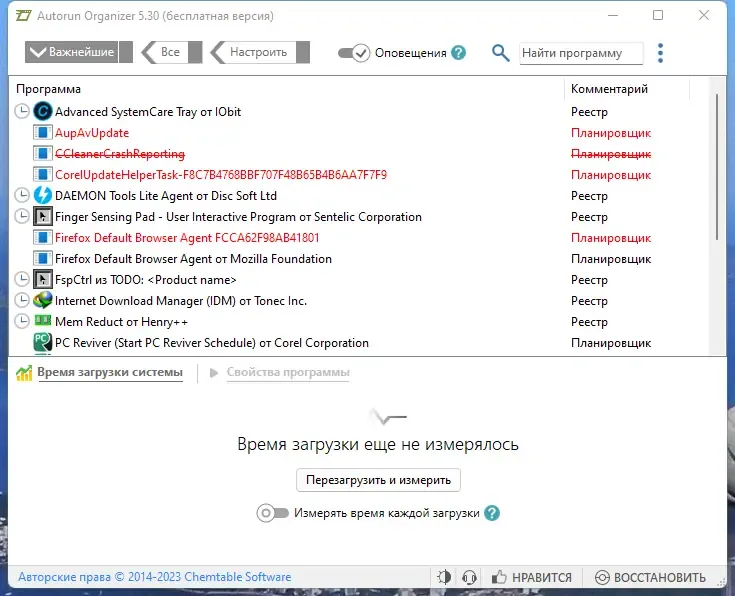This screenshot has width=735, height=596.
Task: Click Реестр comment in the Internet Download Manager row
Action: pos(589,301)
